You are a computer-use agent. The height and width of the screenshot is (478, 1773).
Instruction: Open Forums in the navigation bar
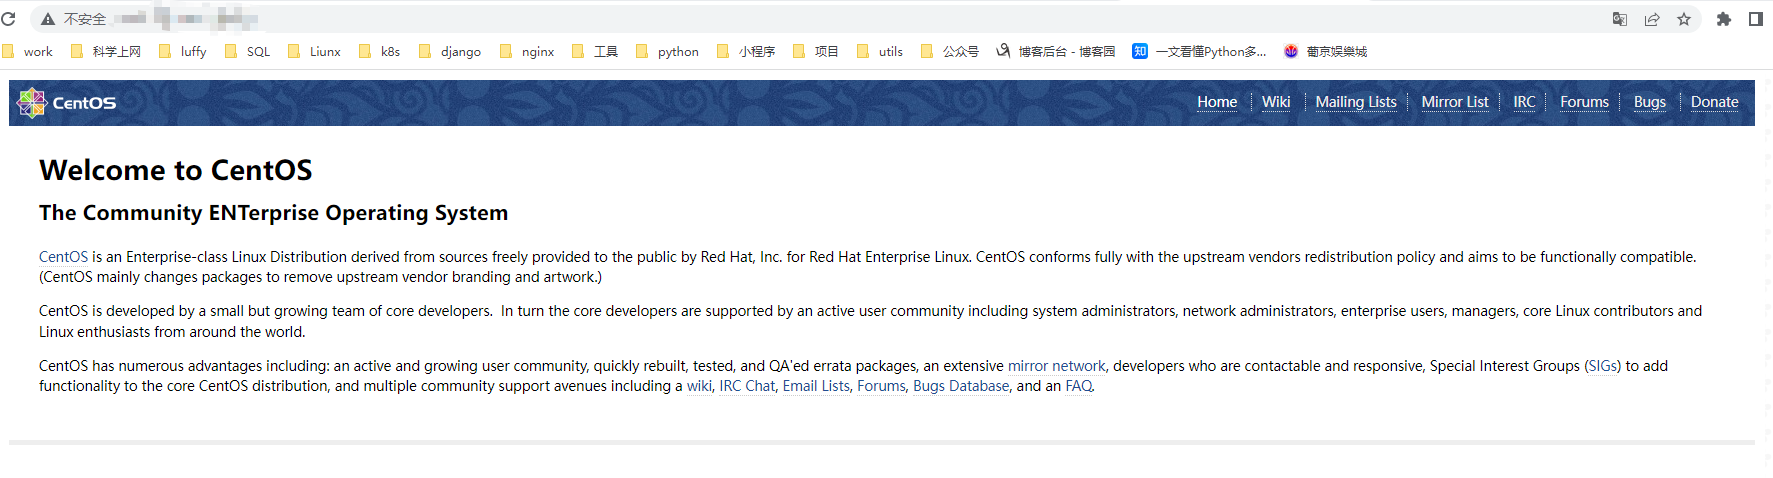coord(1584,102)
